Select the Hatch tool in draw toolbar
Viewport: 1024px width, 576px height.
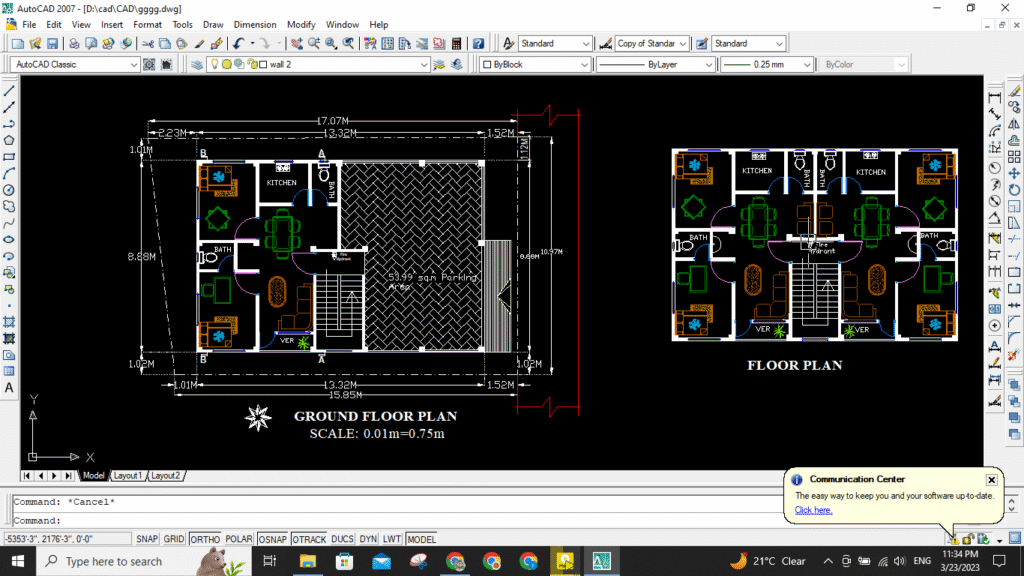(x=9, y=322)
